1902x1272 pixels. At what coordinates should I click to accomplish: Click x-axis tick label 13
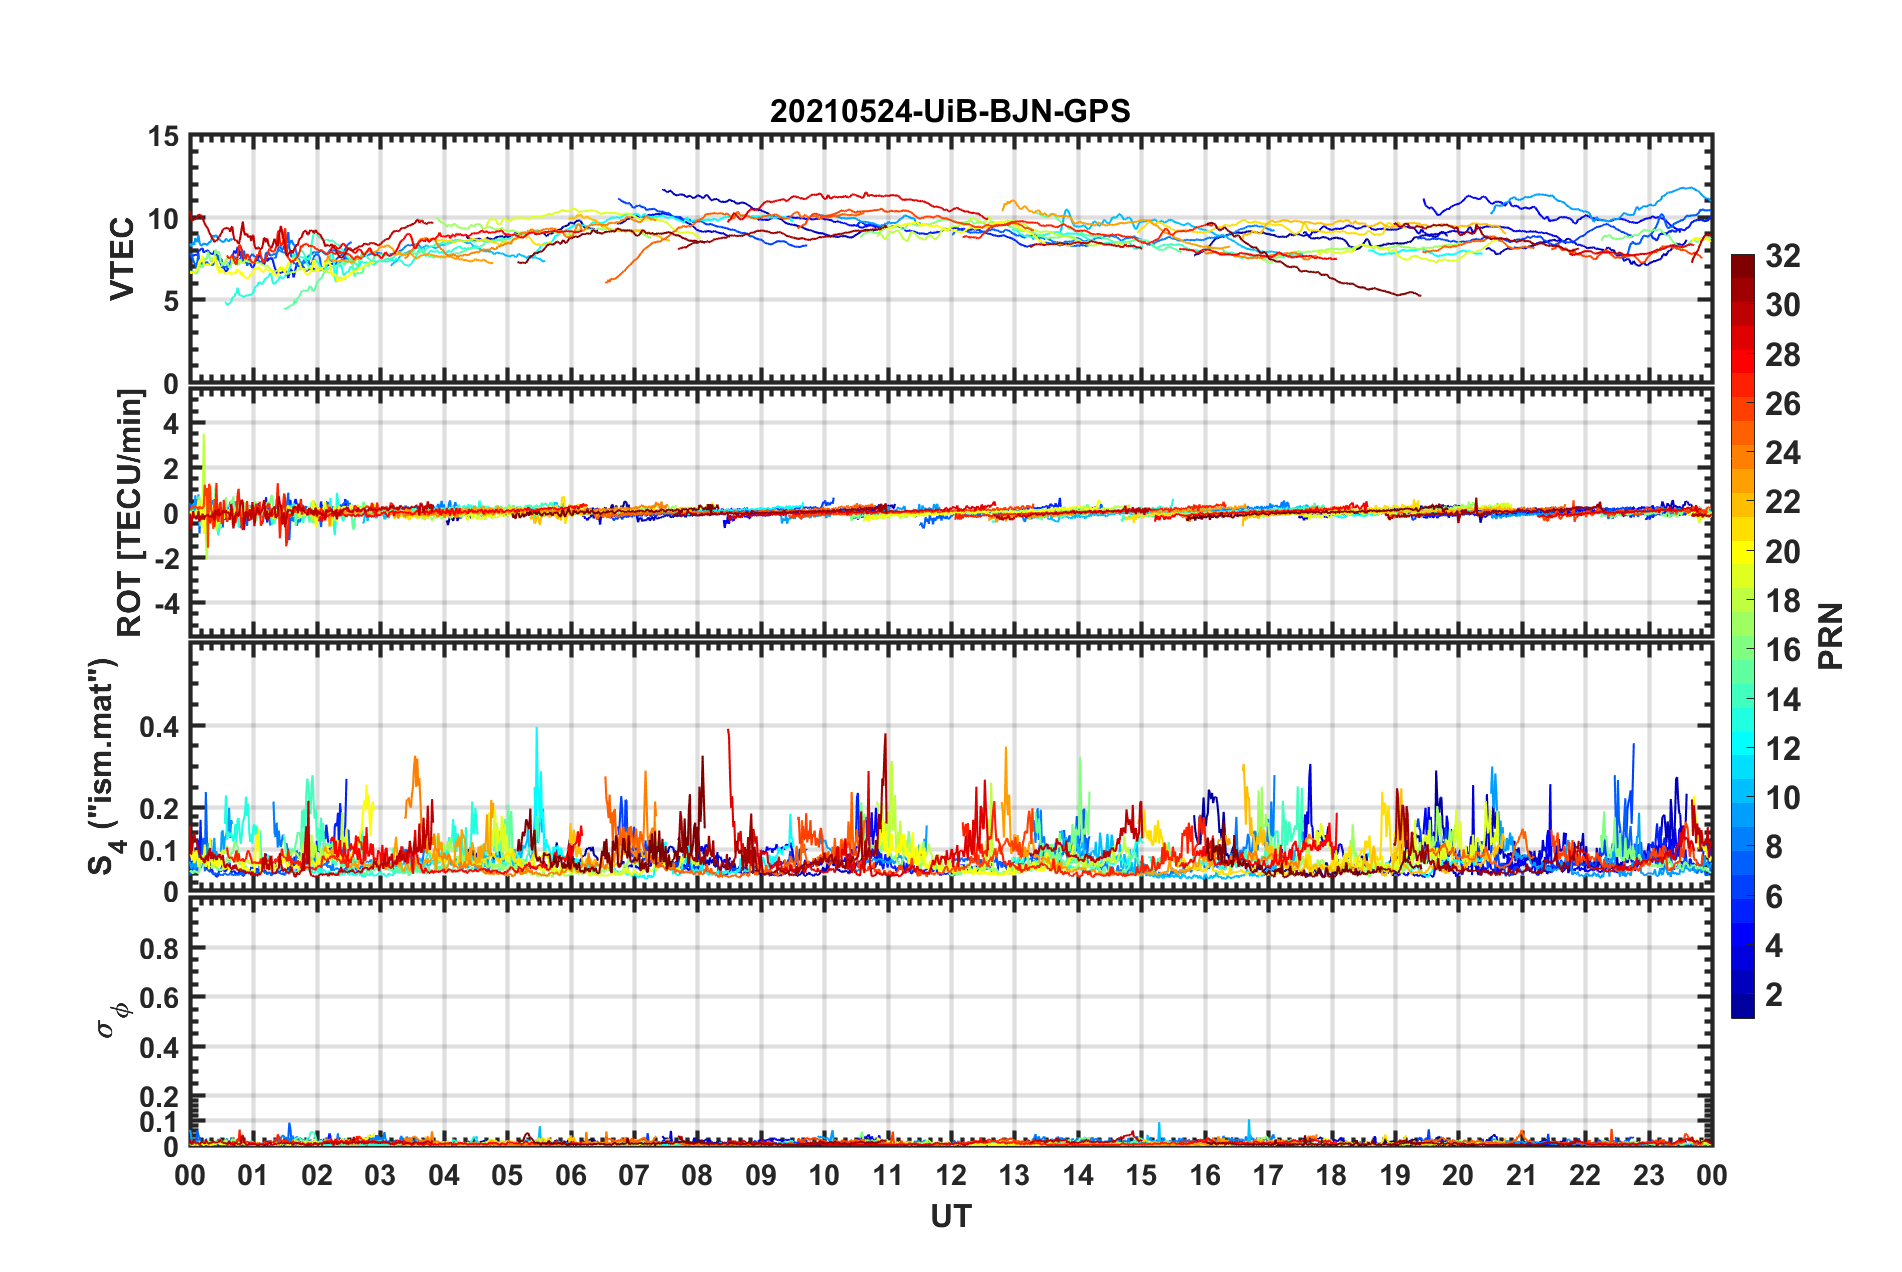(1014, 1176)
